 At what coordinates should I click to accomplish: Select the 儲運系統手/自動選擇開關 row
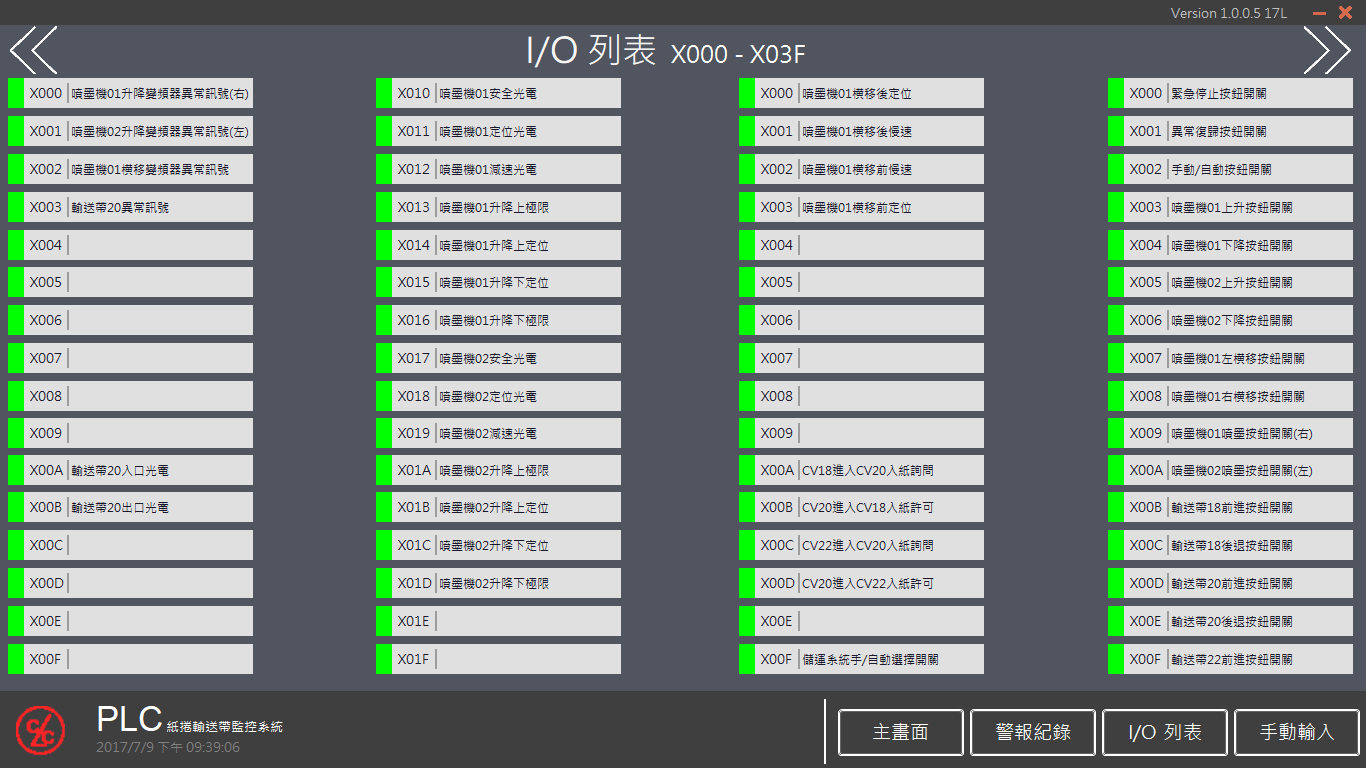(868, 659)
